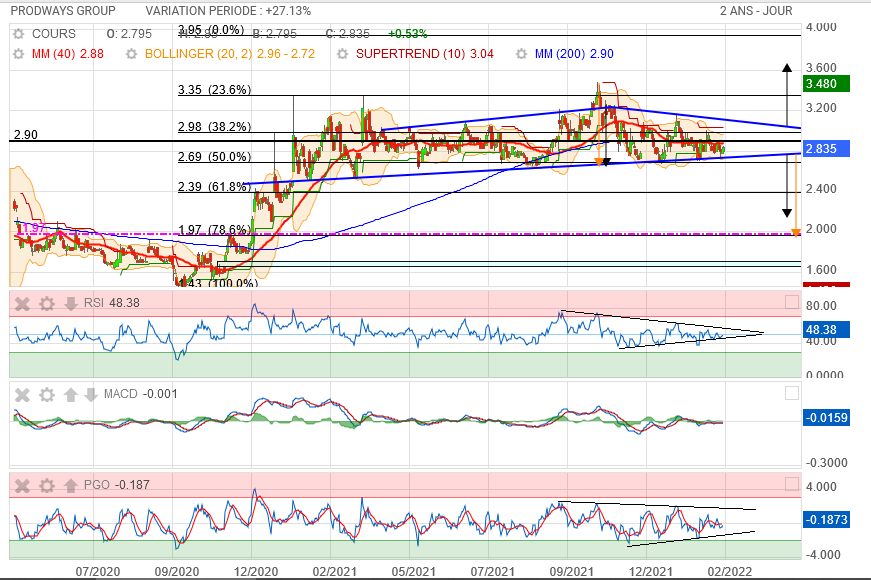Click the +0.53% daily change value
The width and height of the screenshot is (871, 580).
click(408, 34)
